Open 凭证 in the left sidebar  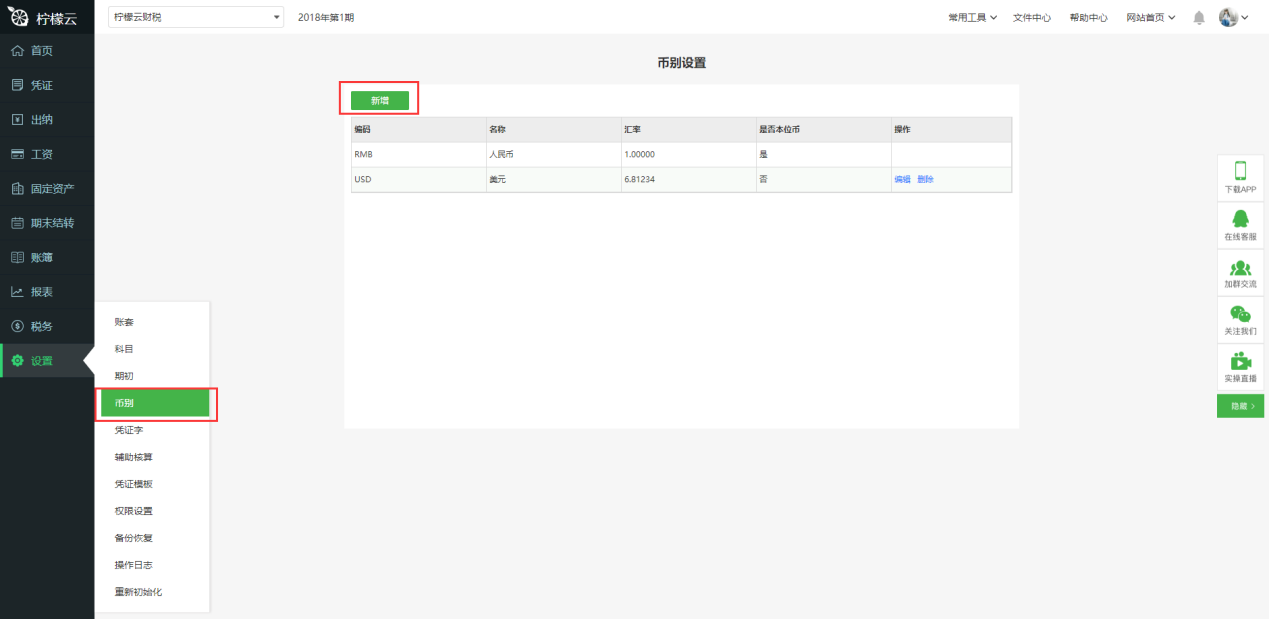tap(41, 85)
